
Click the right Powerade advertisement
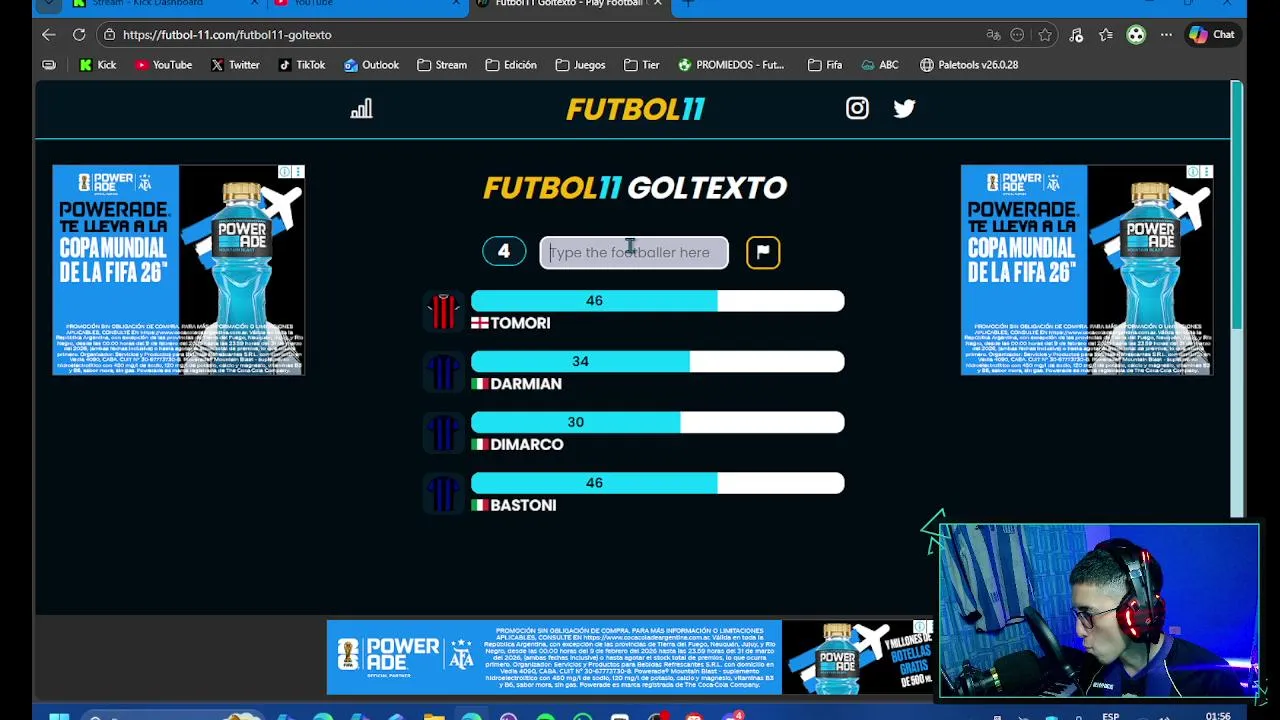pyautogui.click(x=1087, y=270)
